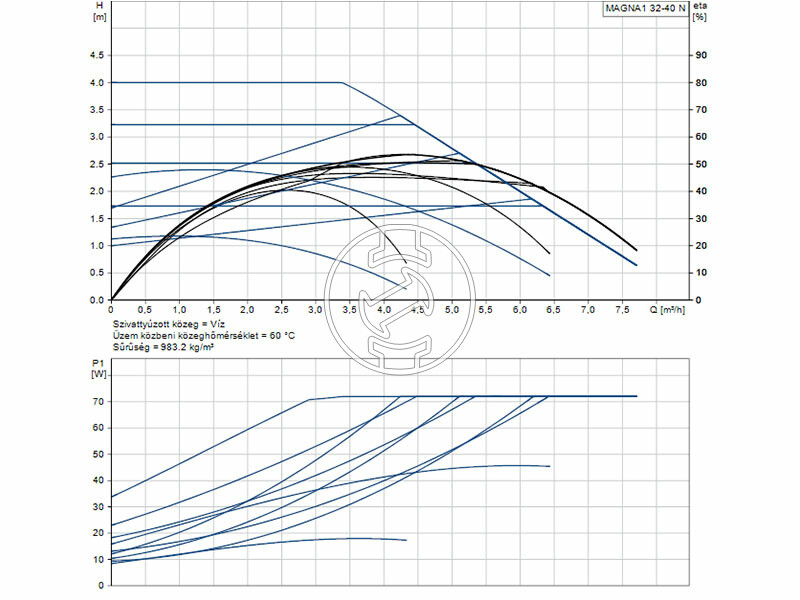Click the P1 [W] axis label

tap(98, 369)
